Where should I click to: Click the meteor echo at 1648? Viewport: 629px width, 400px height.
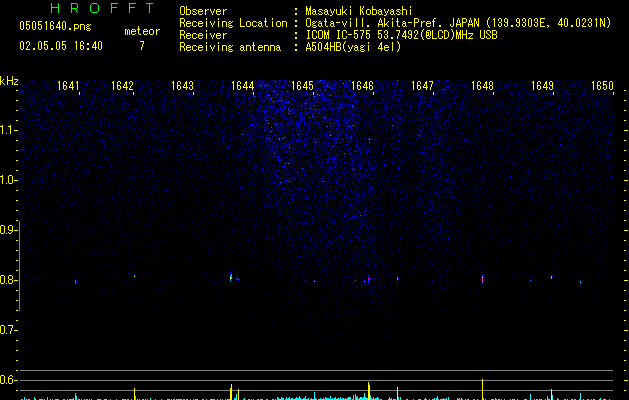tap(483, 278)
